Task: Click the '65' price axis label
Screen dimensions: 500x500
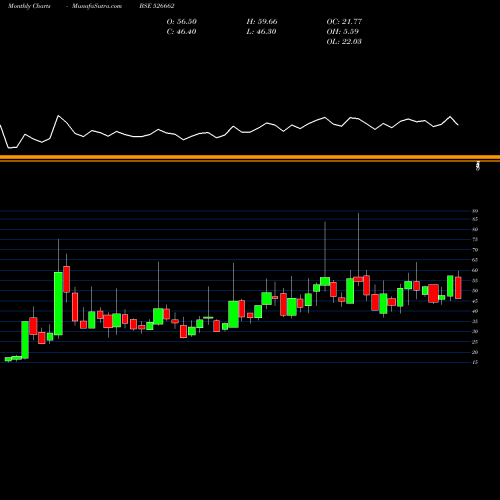Action: [x=475, y=260]
